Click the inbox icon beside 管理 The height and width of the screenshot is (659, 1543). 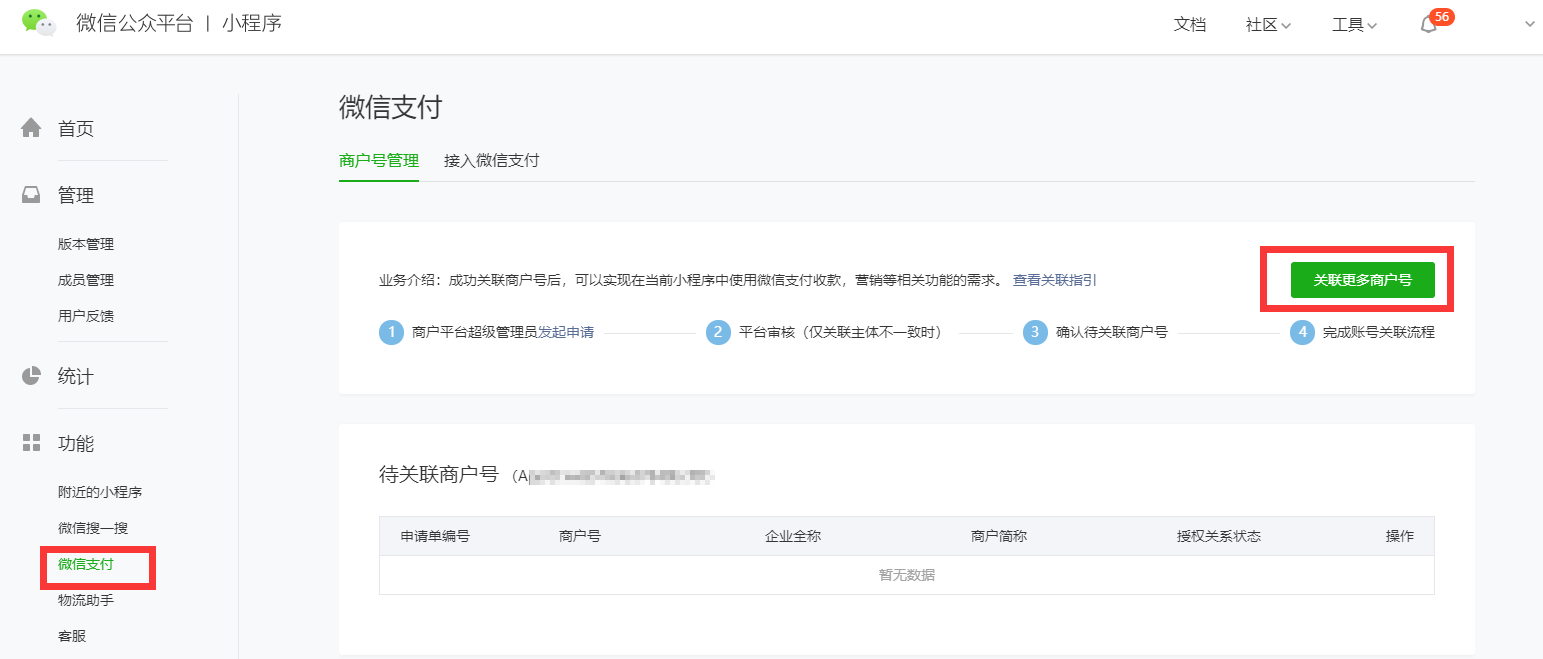32,195
